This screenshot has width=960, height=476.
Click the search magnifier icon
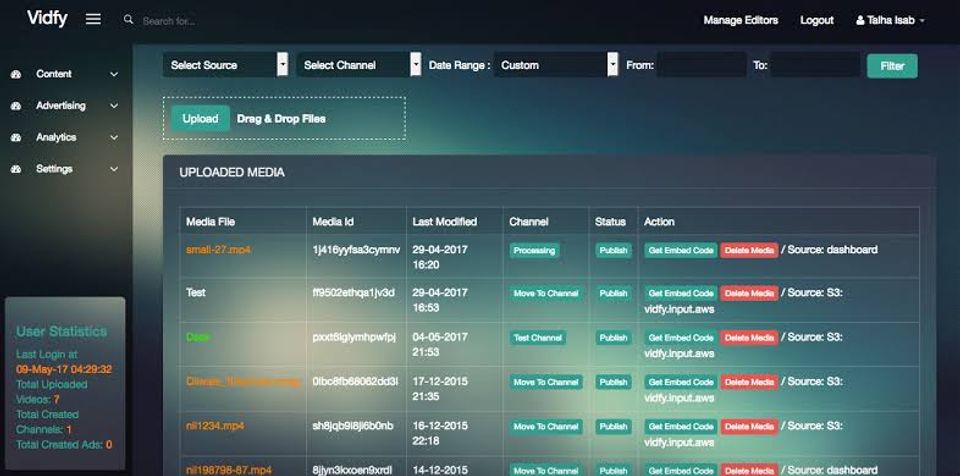pos(128,20)
